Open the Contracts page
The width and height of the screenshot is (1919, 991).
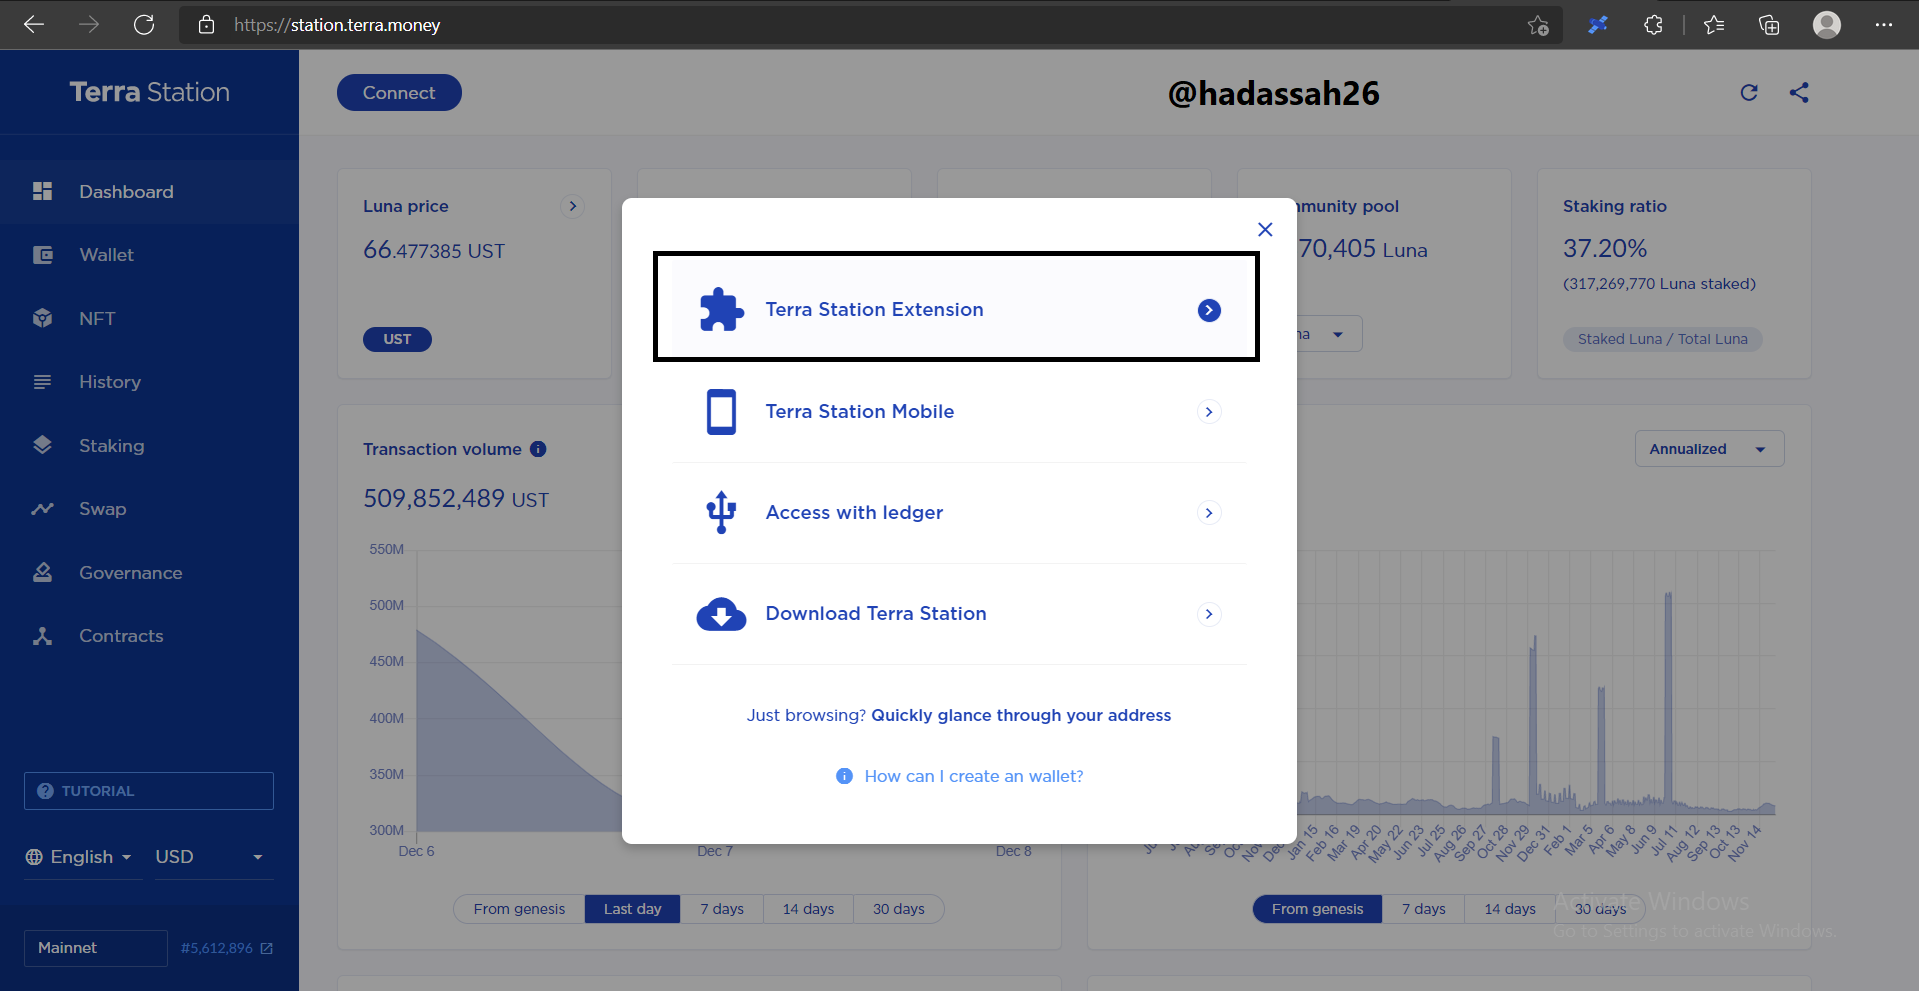click(150, 636)
